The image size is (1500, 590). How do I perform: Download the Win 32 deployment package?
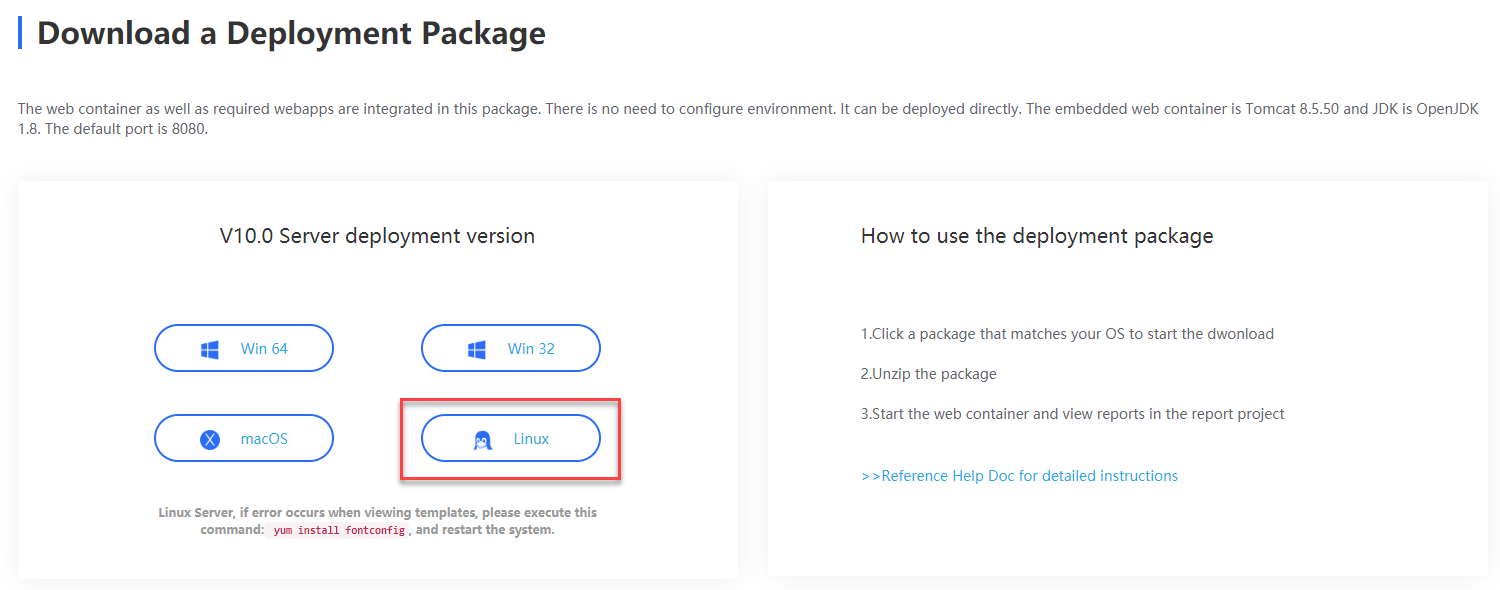(x=510, y=347)
